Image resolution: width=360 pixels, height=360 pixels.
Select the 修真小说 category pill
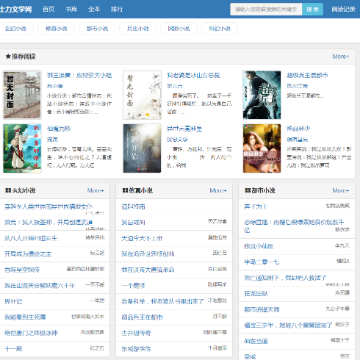[56, 29]
